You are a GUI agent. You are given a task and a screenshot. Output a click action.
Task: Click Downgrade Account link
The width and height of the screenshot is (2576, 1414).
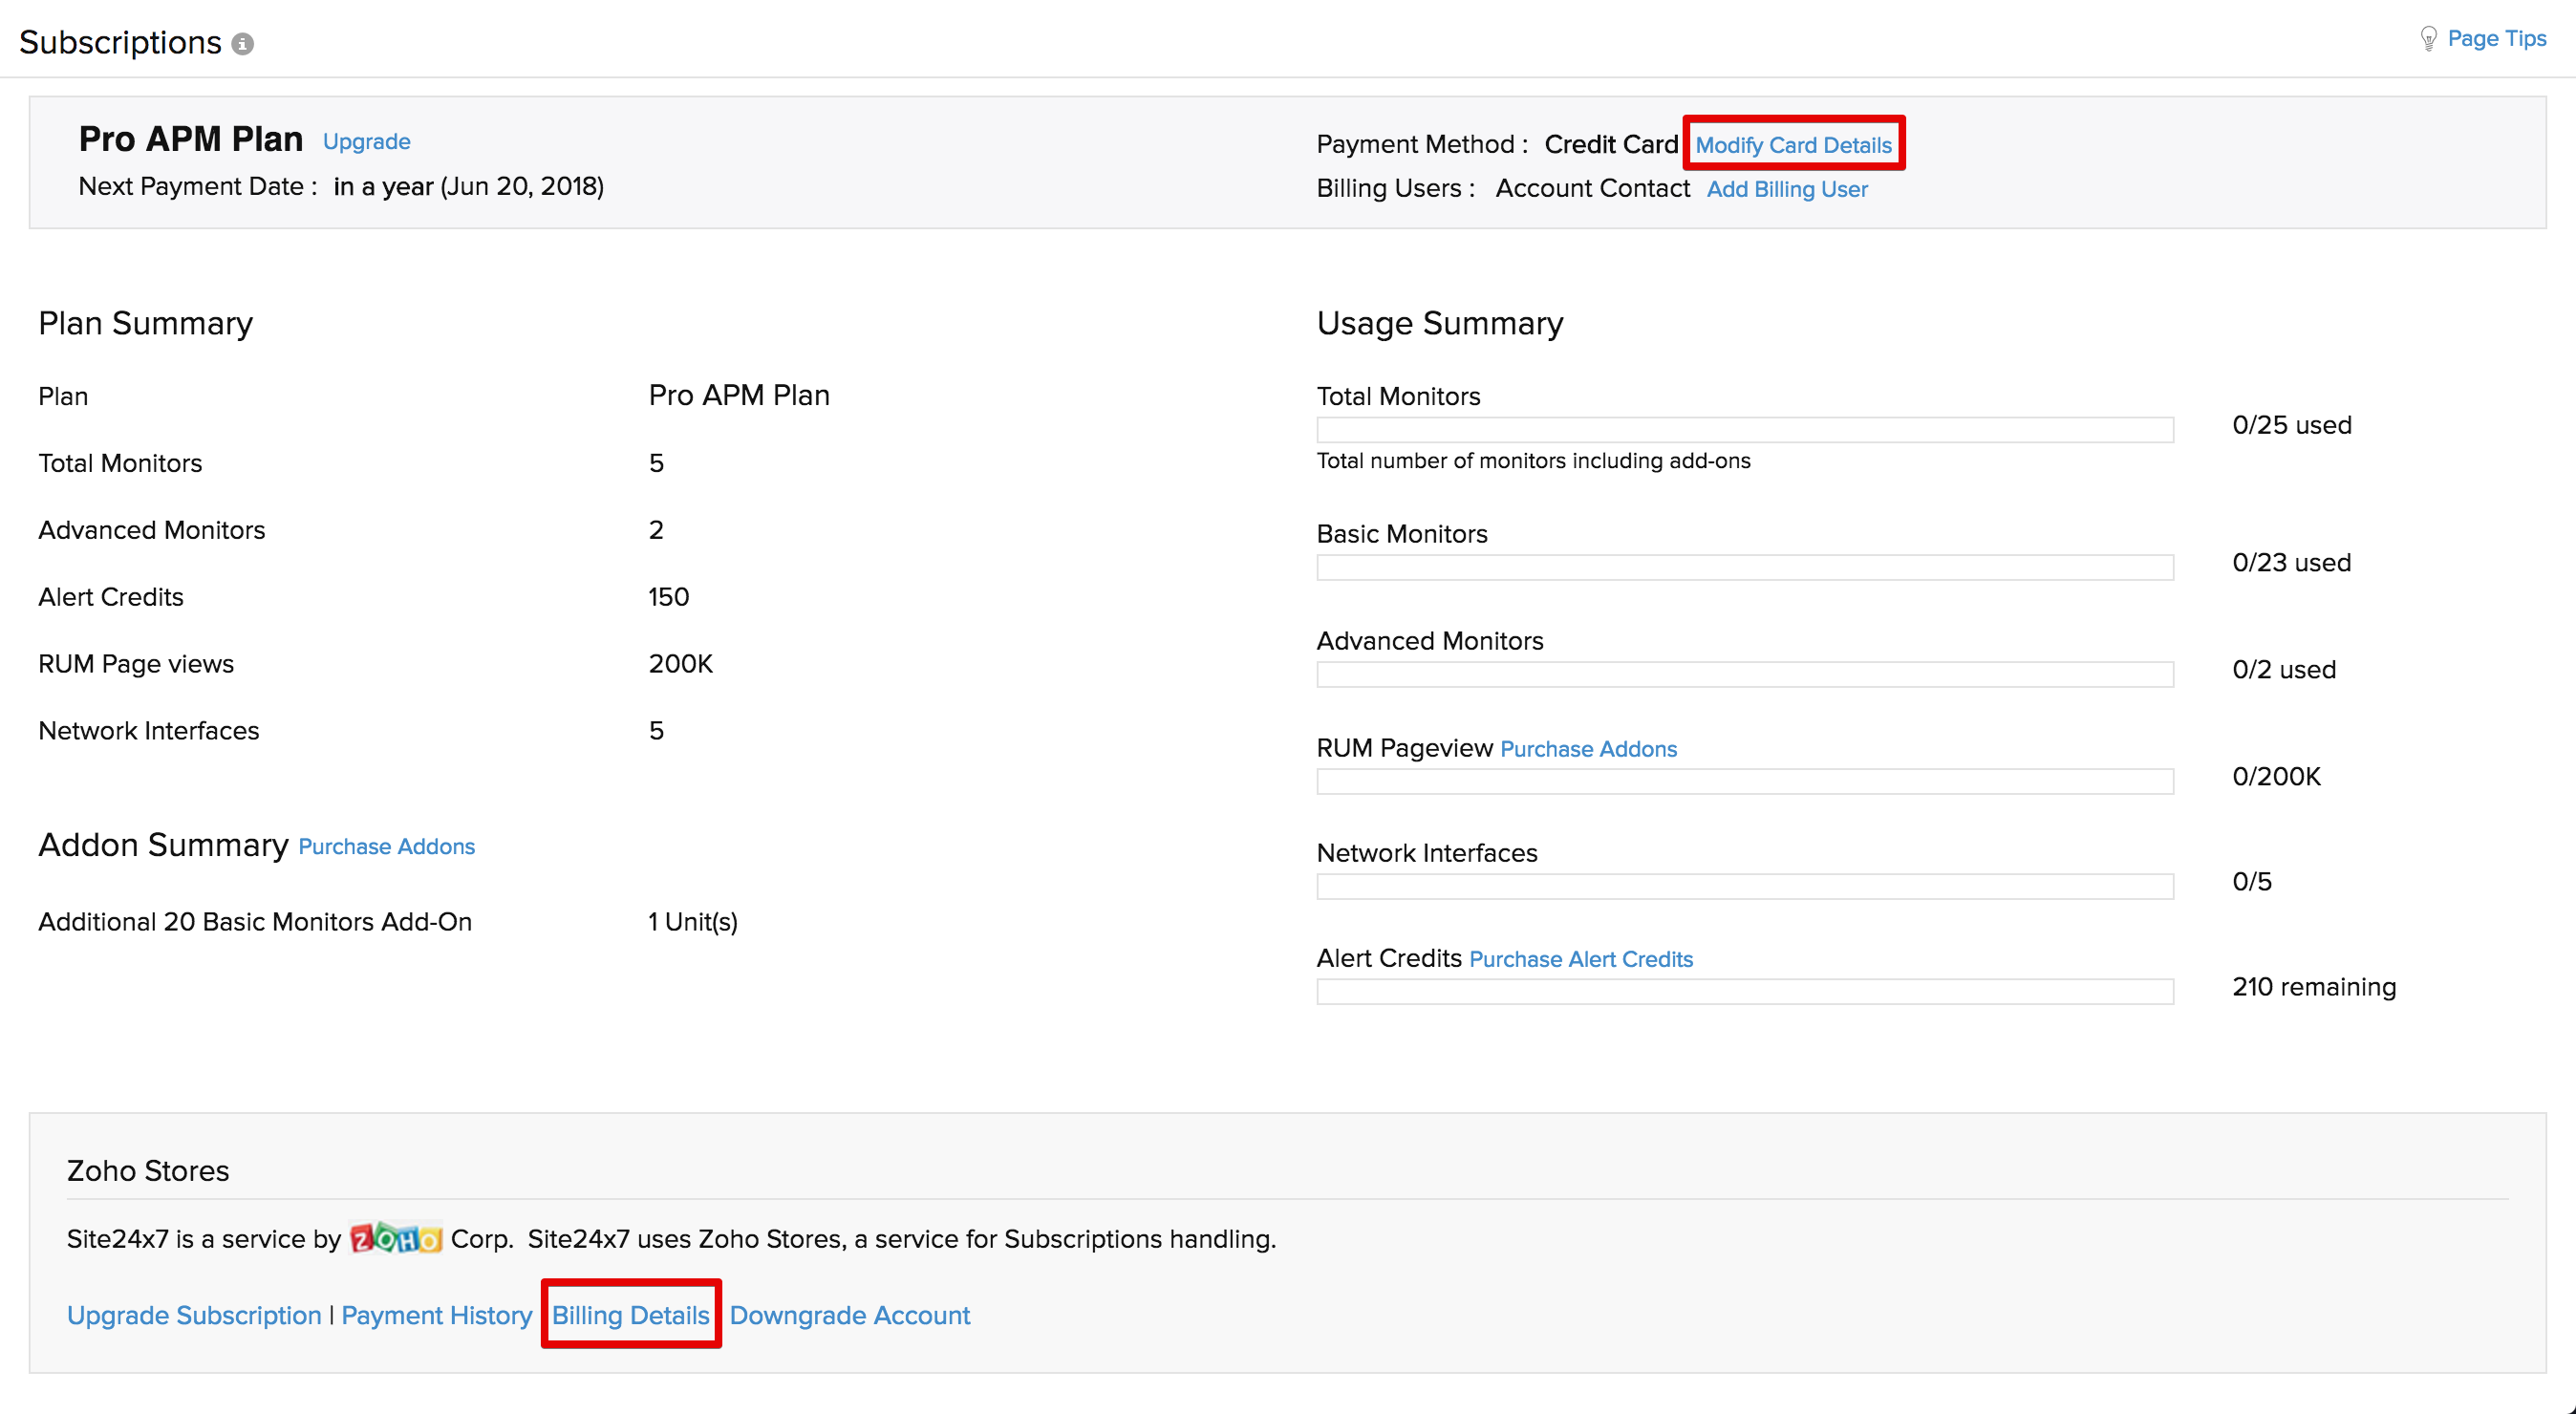(849, 1315)
